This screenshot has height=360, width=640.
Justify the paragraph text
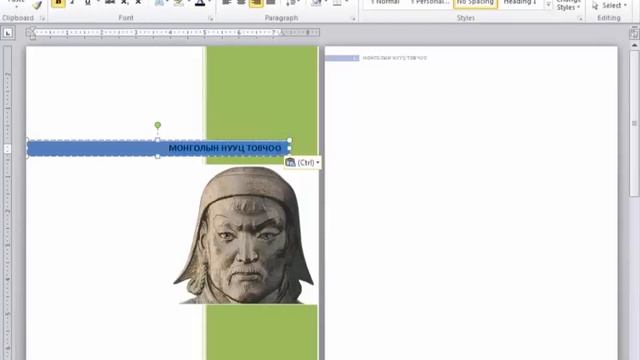point(271,3)
